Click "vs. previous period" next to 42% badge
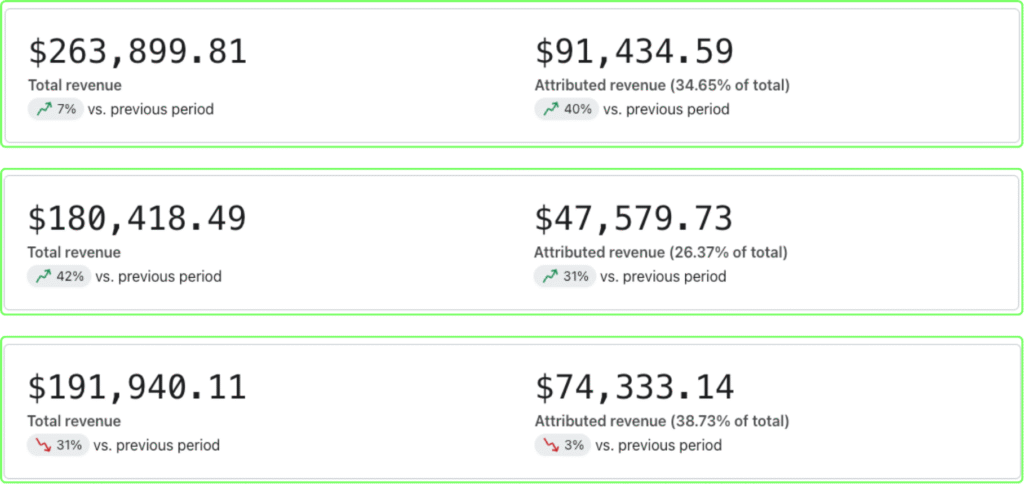The width and height of the screenshot is (1024, 484). [x=160, y=276]
